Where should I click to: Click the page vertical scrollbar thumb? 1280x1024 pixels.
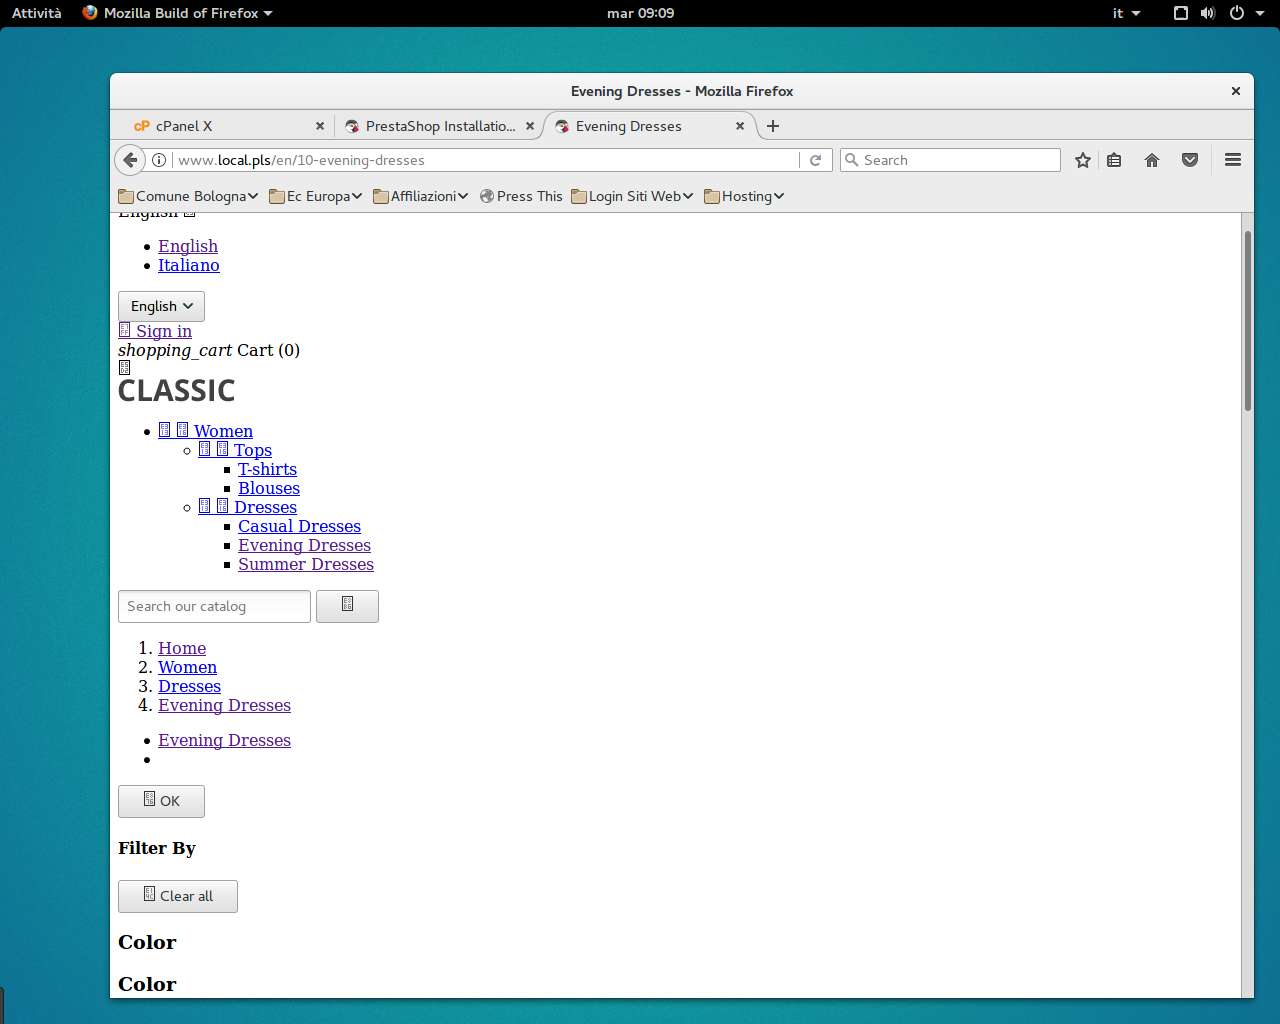coord(1247,320)
